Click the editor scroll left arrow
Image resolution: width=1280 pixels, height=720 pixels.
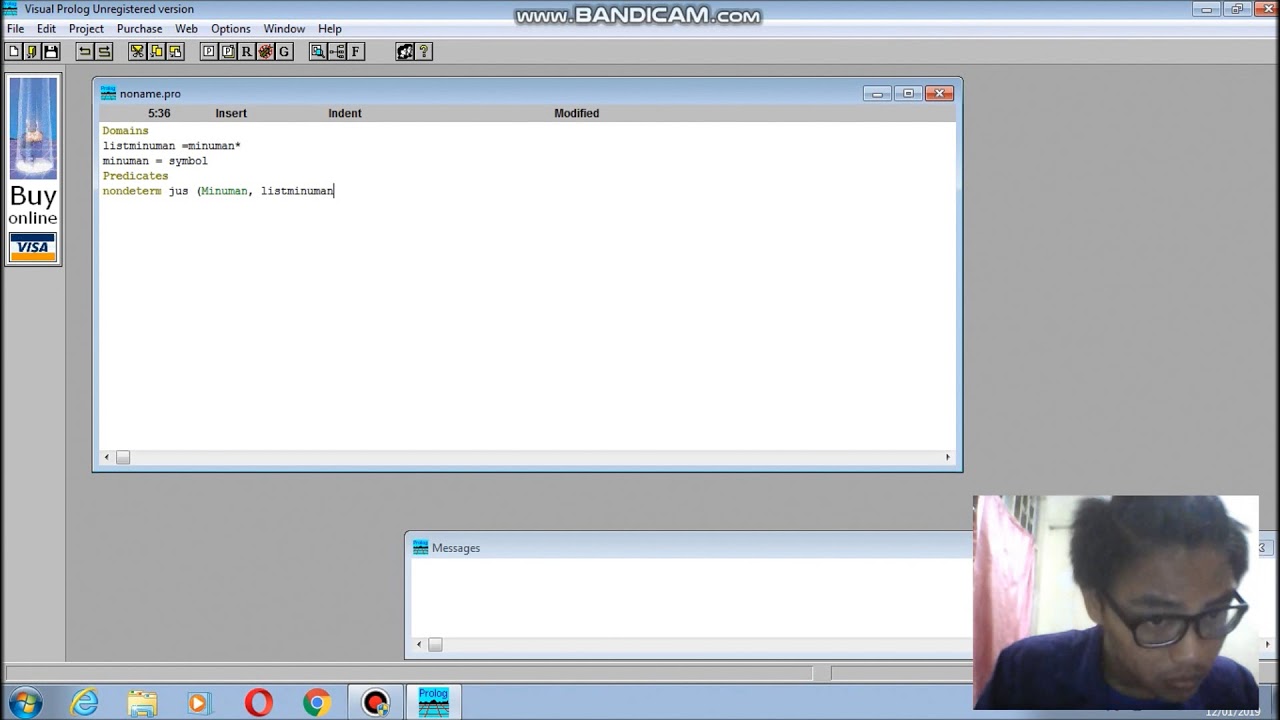(107, 457)
